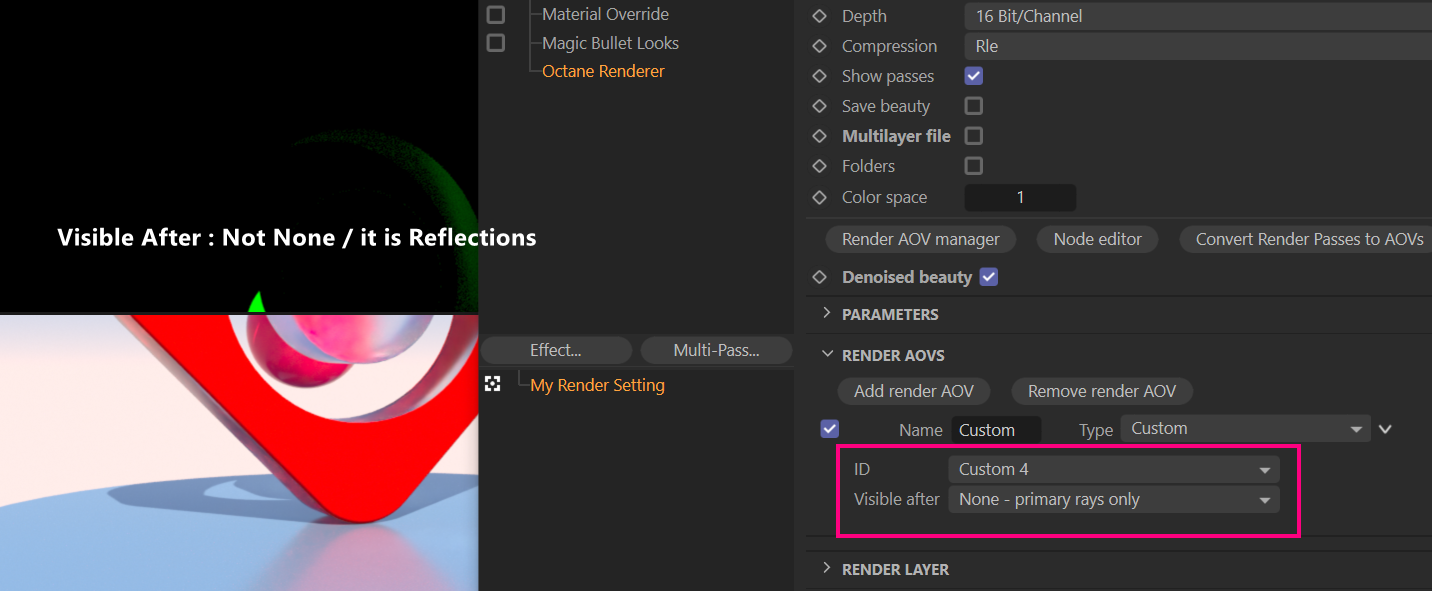Select the My Render Setting entry
This screenshot has height=591, width=1432.
(597, 385)
